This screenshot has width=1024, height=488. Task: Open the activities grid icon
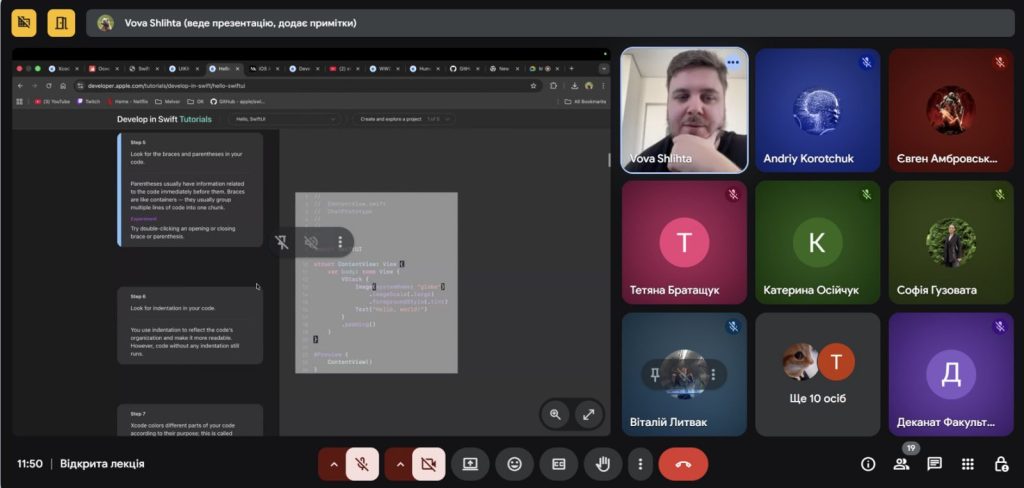click(967, 464)
